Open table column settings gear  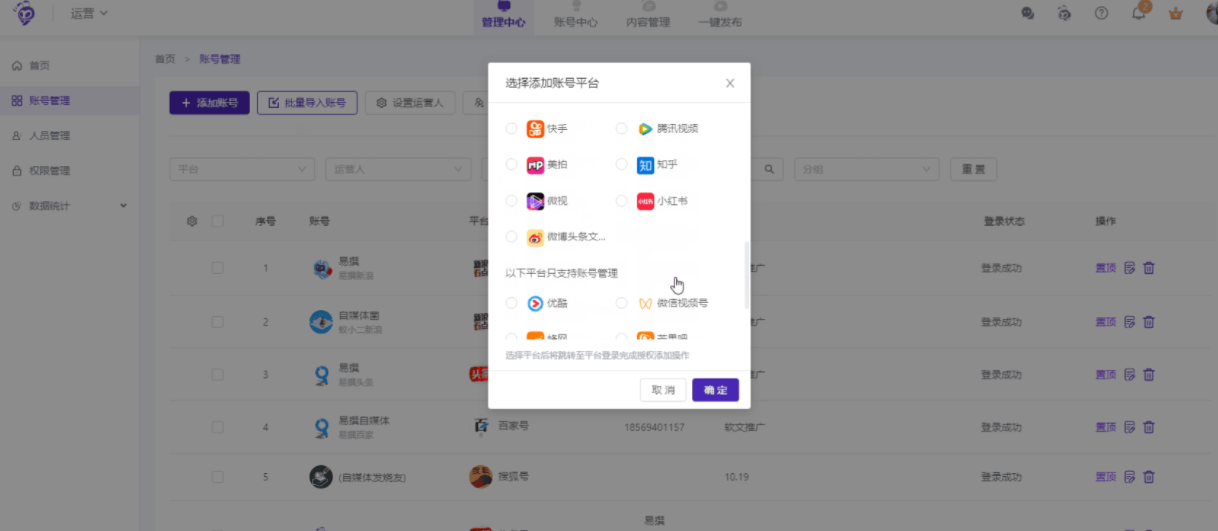pos(192,221)
